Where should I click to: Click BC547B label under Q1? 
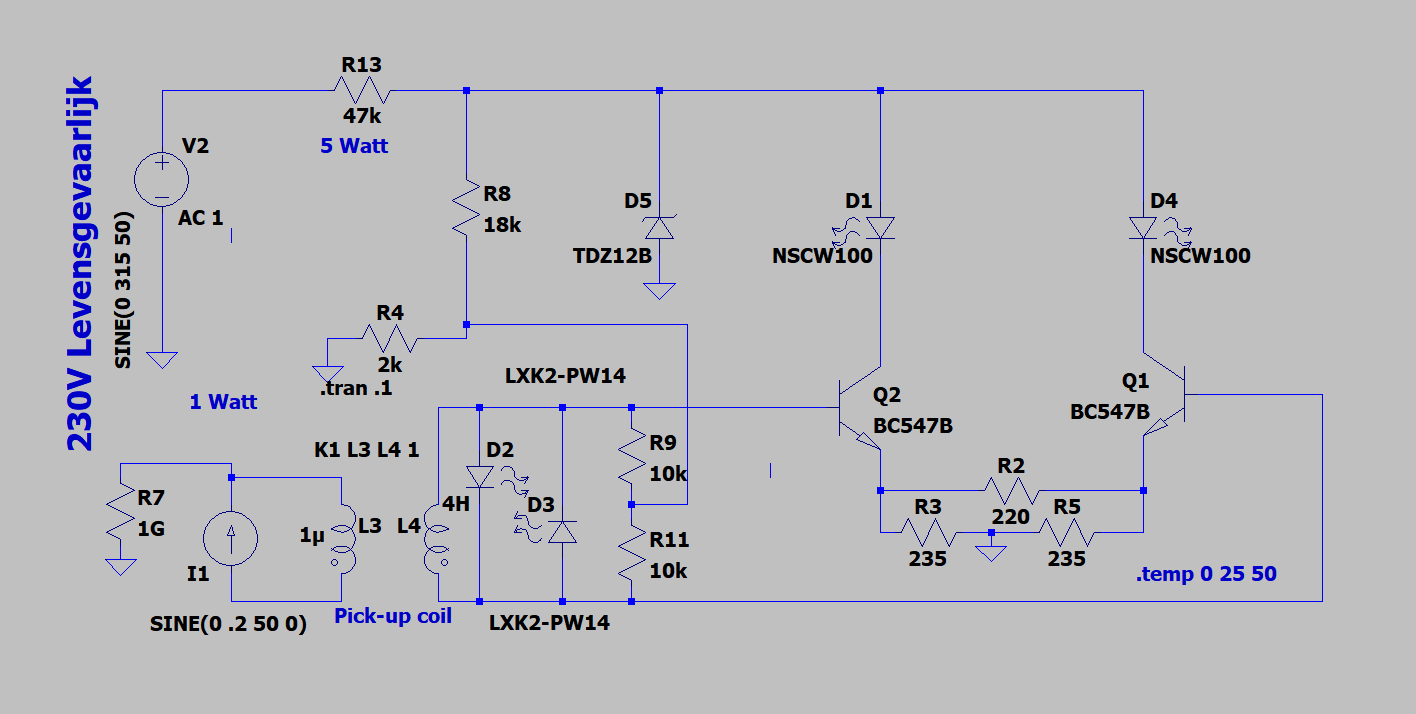[1110, 412]
